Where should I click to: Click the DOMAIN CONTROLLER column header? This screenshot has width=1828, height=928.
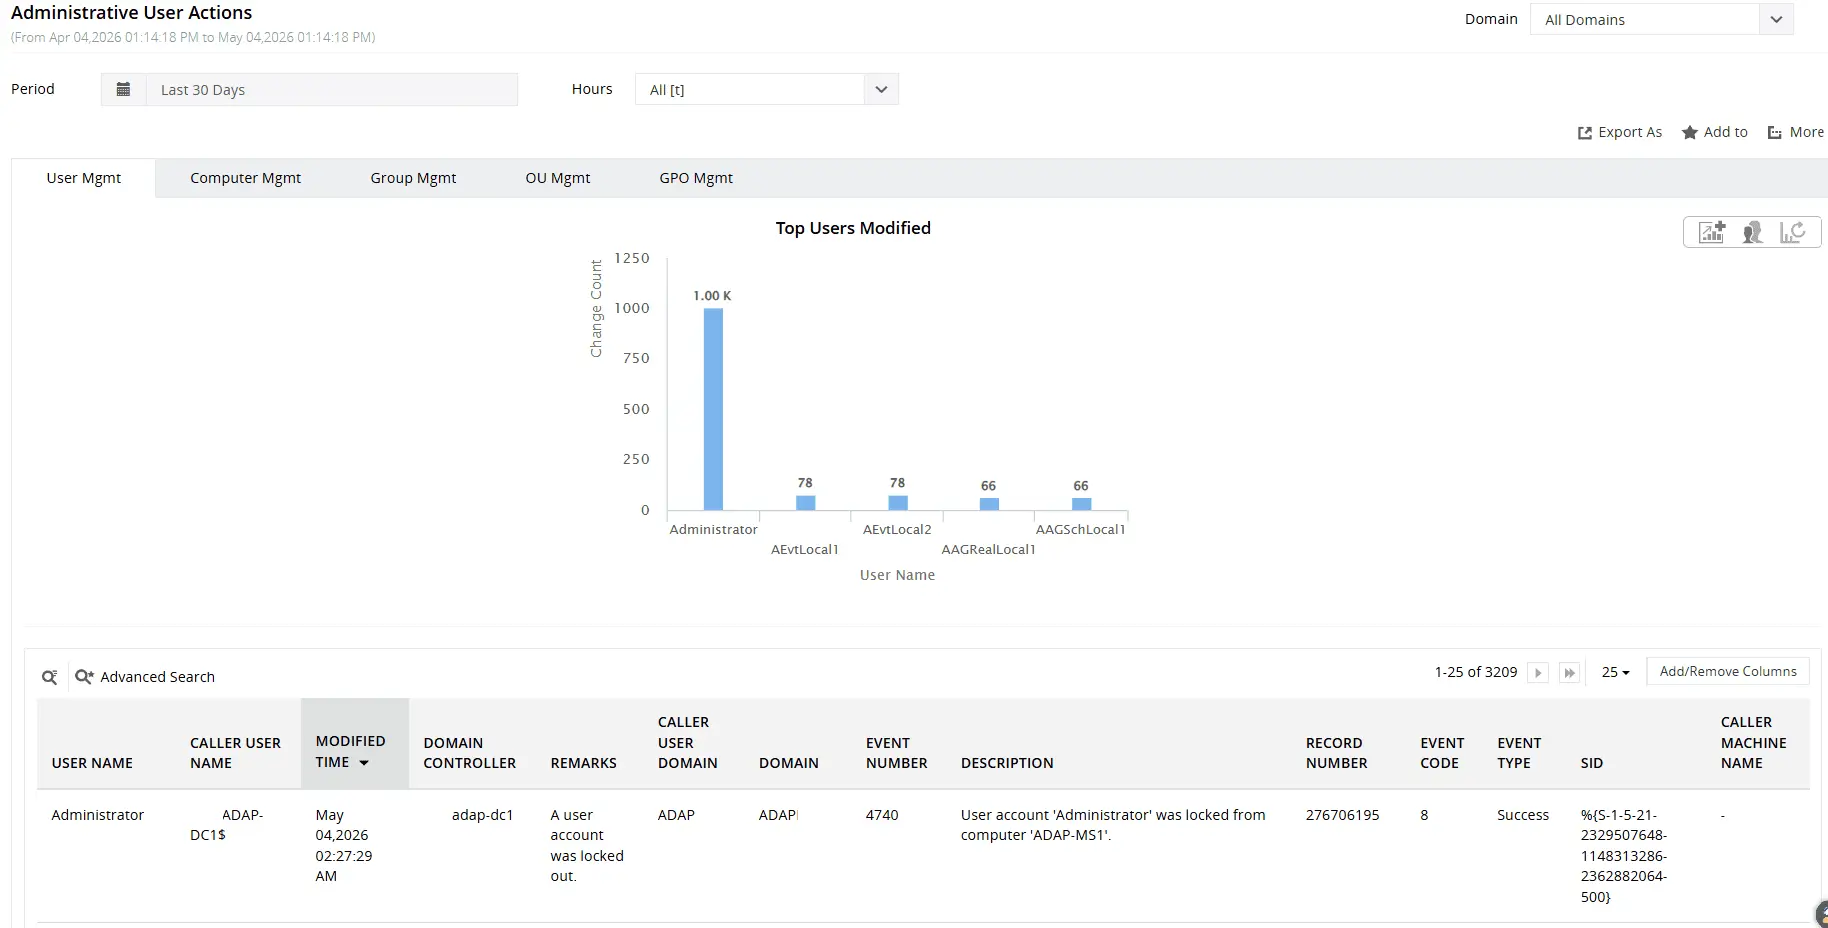469,753
